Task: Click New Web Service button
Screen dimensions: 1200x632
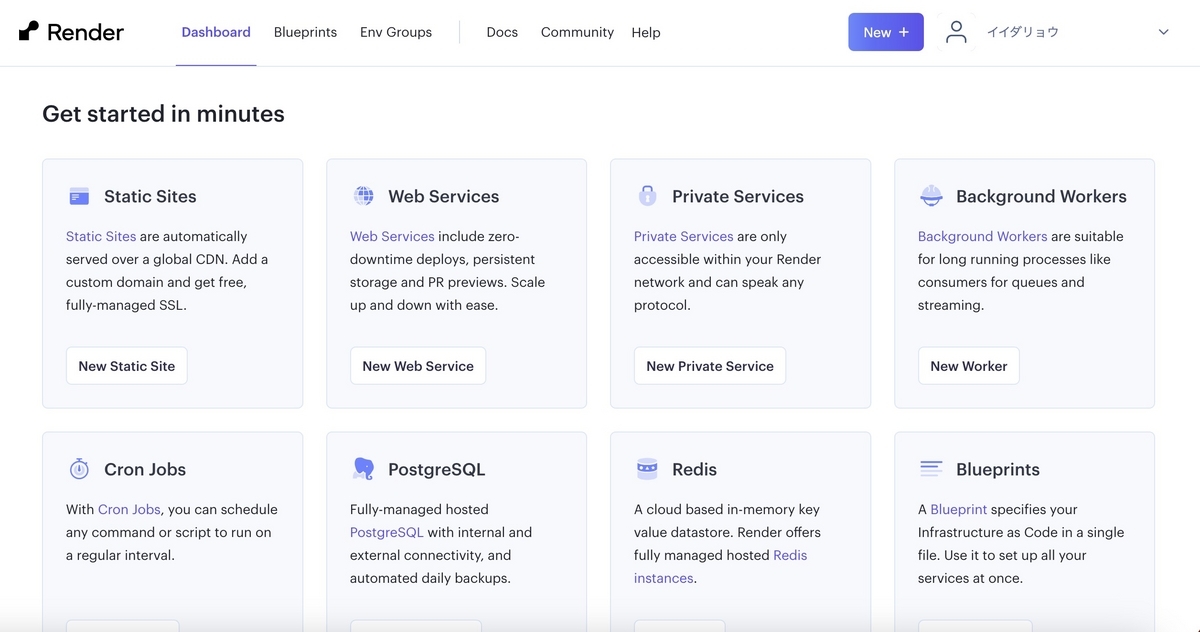Action: coord(418,366)
